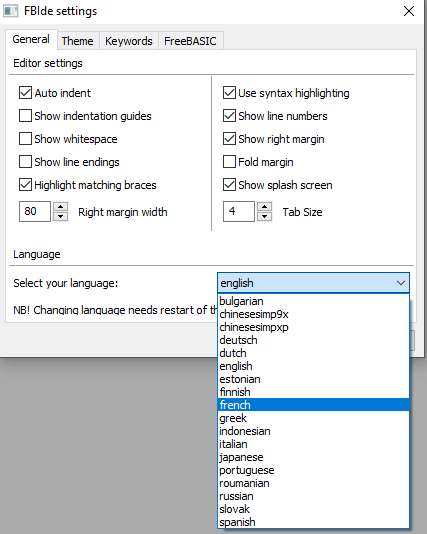Choose chinesesimpxp language option
The width and height of the screenshot is (427, 534).
point(313,327)
